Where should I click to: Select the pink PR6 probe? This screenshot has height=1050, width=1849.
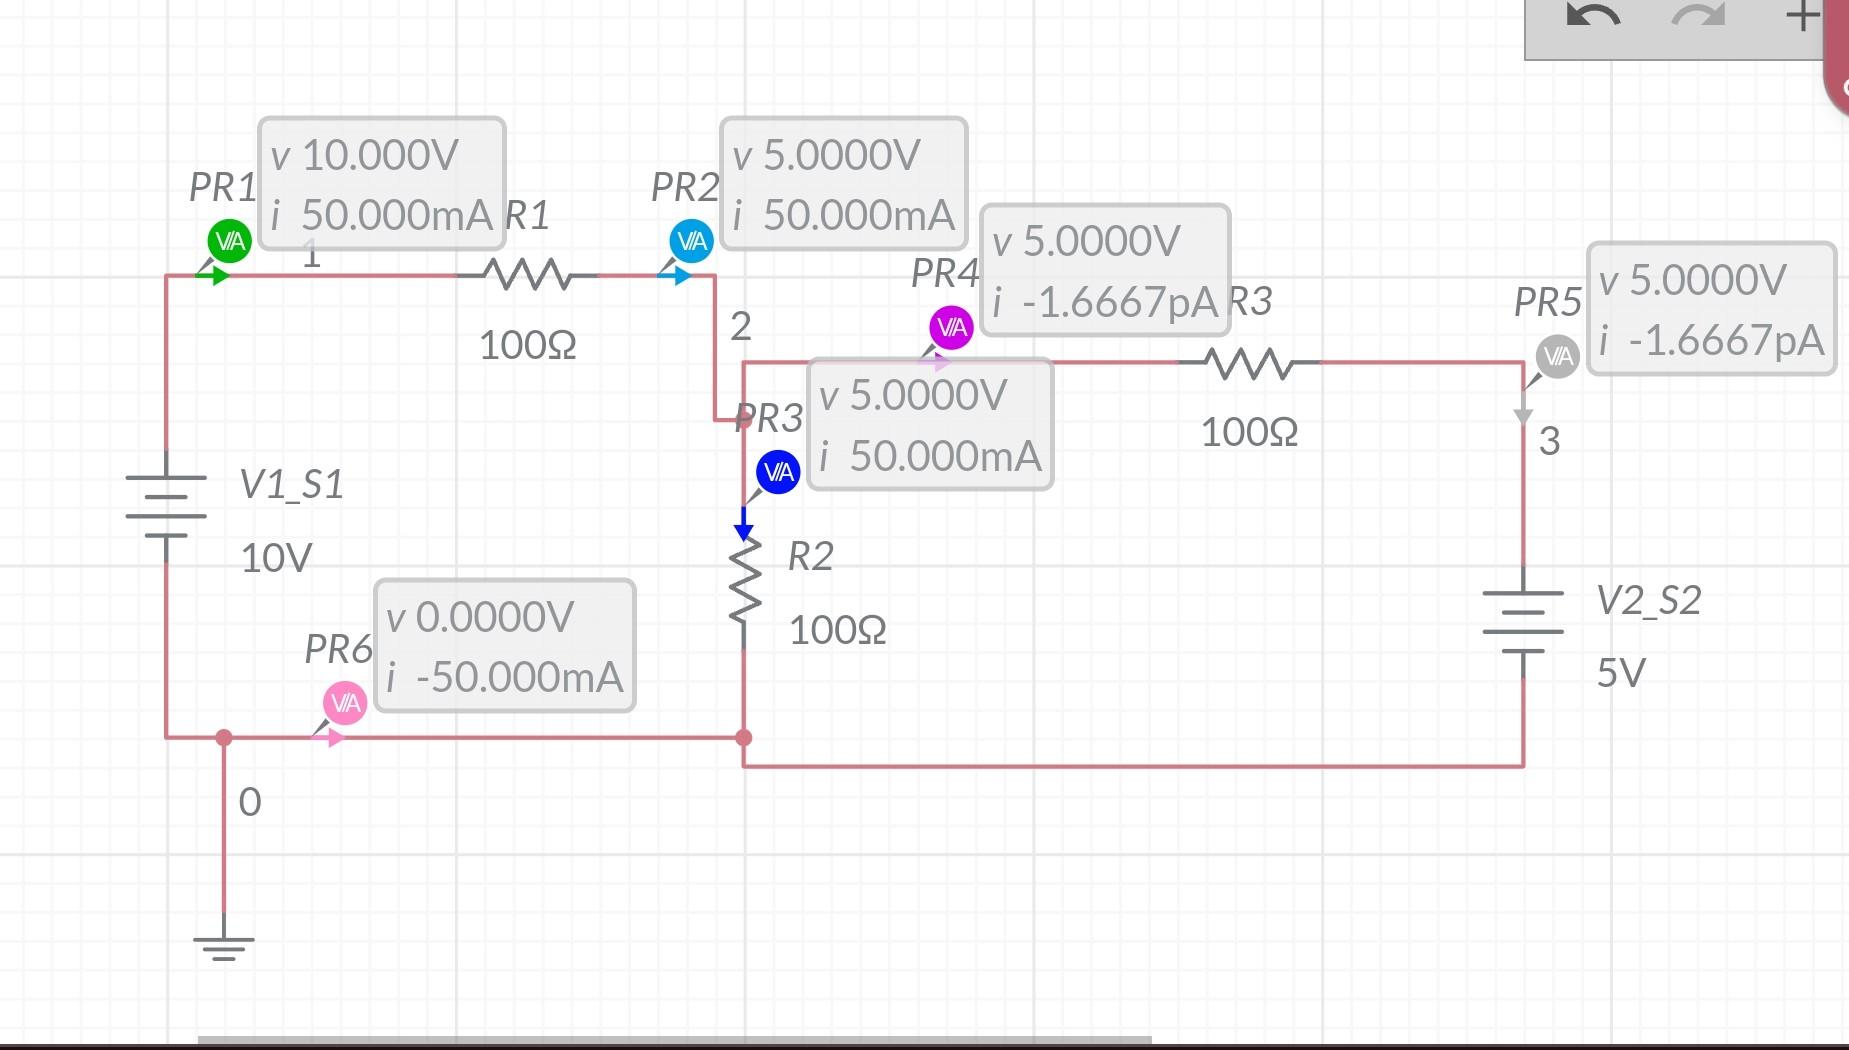pyautogui.click(x=344, y=702)
